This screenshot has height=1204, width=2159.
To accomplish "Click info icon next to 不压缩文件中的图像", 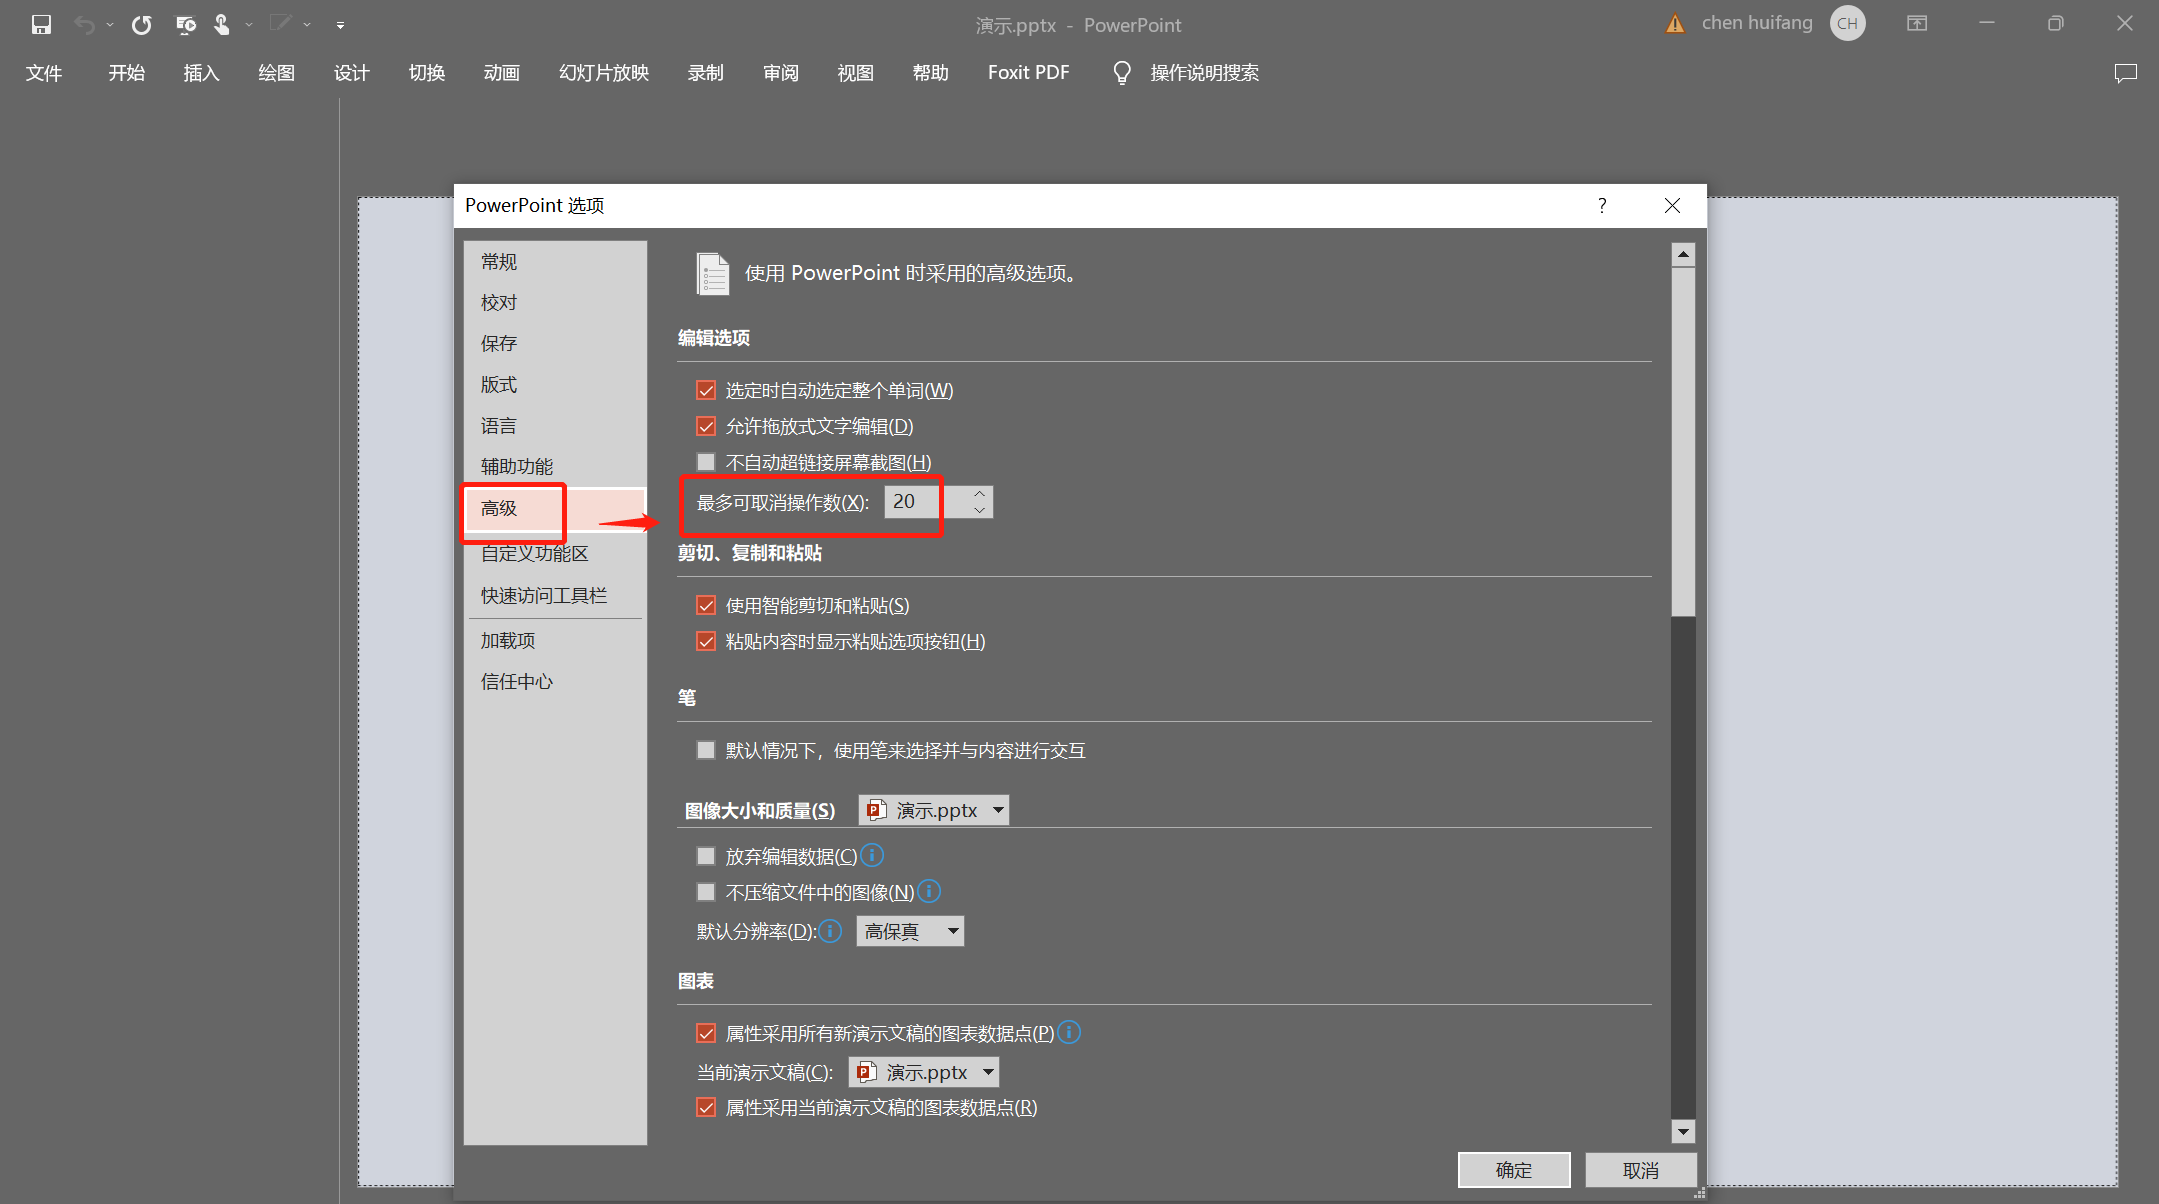I will tap(929, 890).
